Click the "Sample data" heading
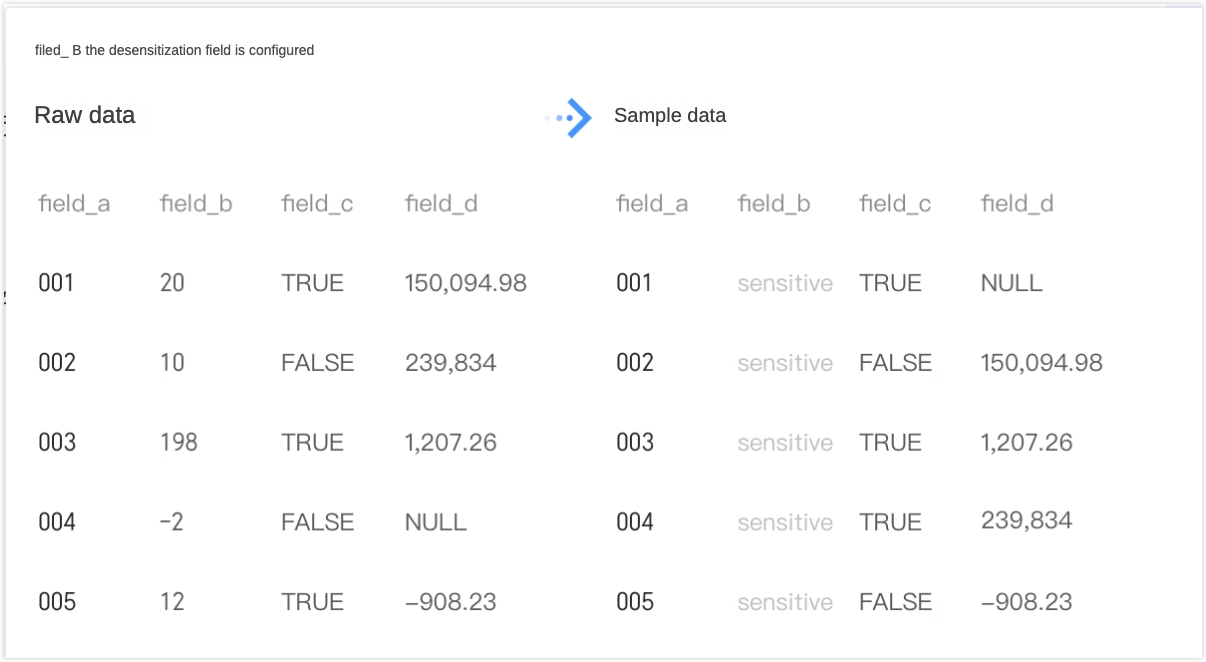Image resolution: width=1206 pixels, height=662 pixels. pyautogui.click(x=670, y=115)
